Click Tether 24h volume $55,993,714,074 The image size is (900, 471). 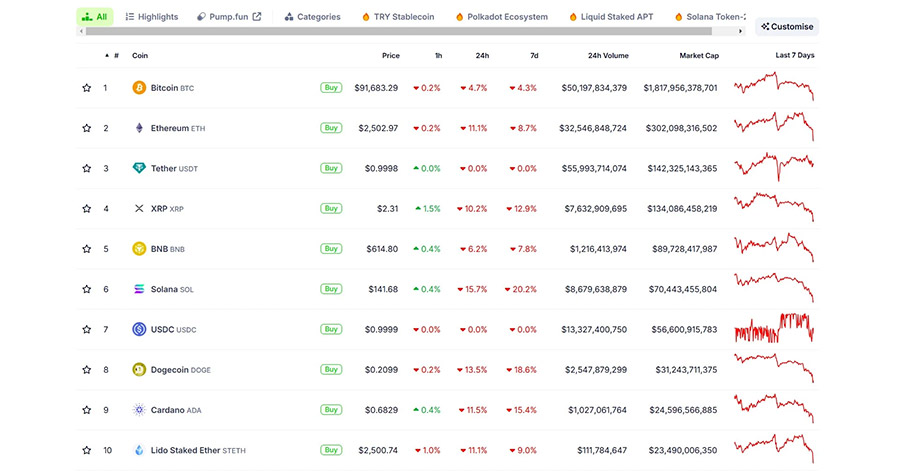click(x=594, y=169)
